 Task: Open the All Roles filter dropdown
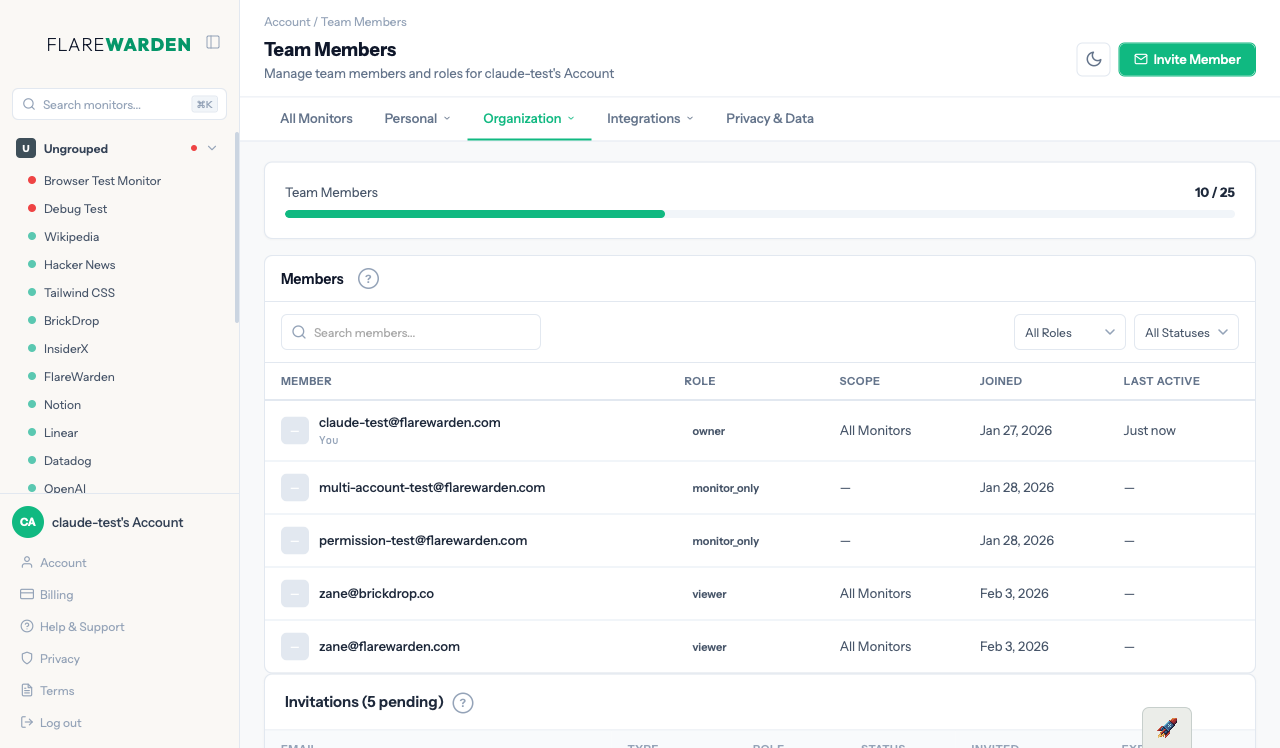[x=1069, y=333]
